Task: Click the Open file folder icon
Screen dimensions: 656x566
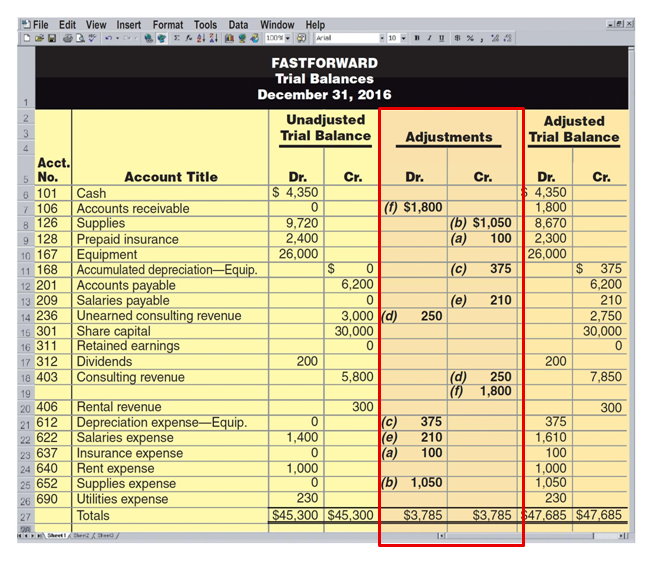Action: (39, 38)
